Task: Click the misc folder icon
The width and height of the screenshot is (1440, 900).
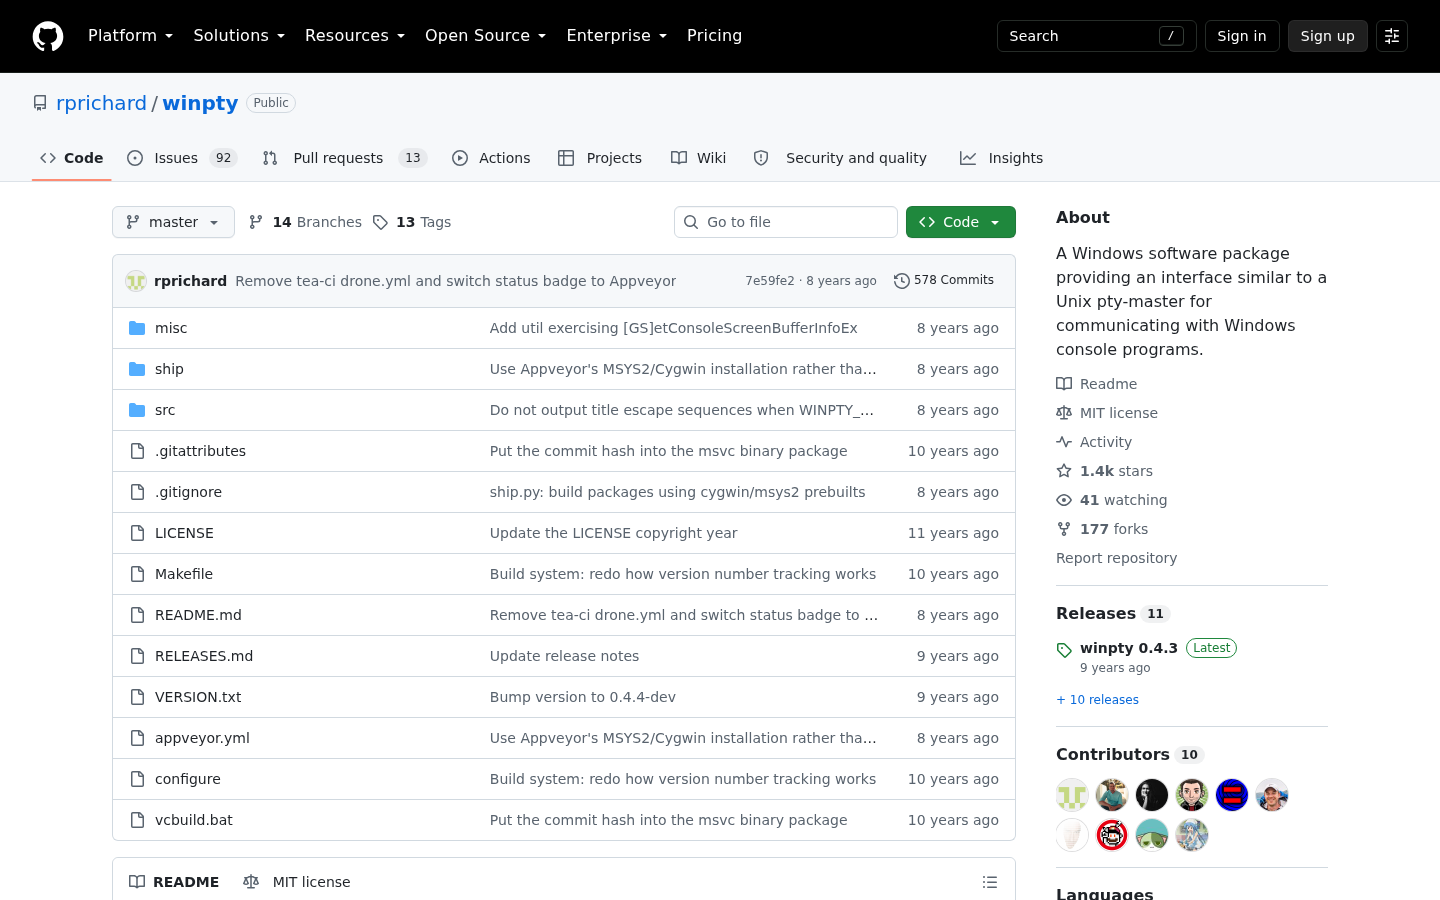Action: pos(137,328)
